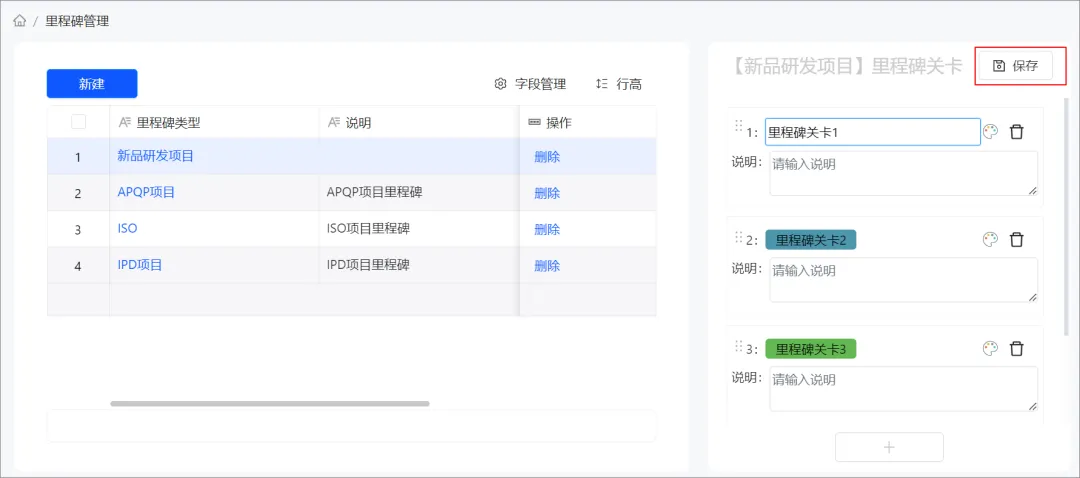Save milestones with 保存 button
Screen dimensions: 1080x478
coord(1015,66)
